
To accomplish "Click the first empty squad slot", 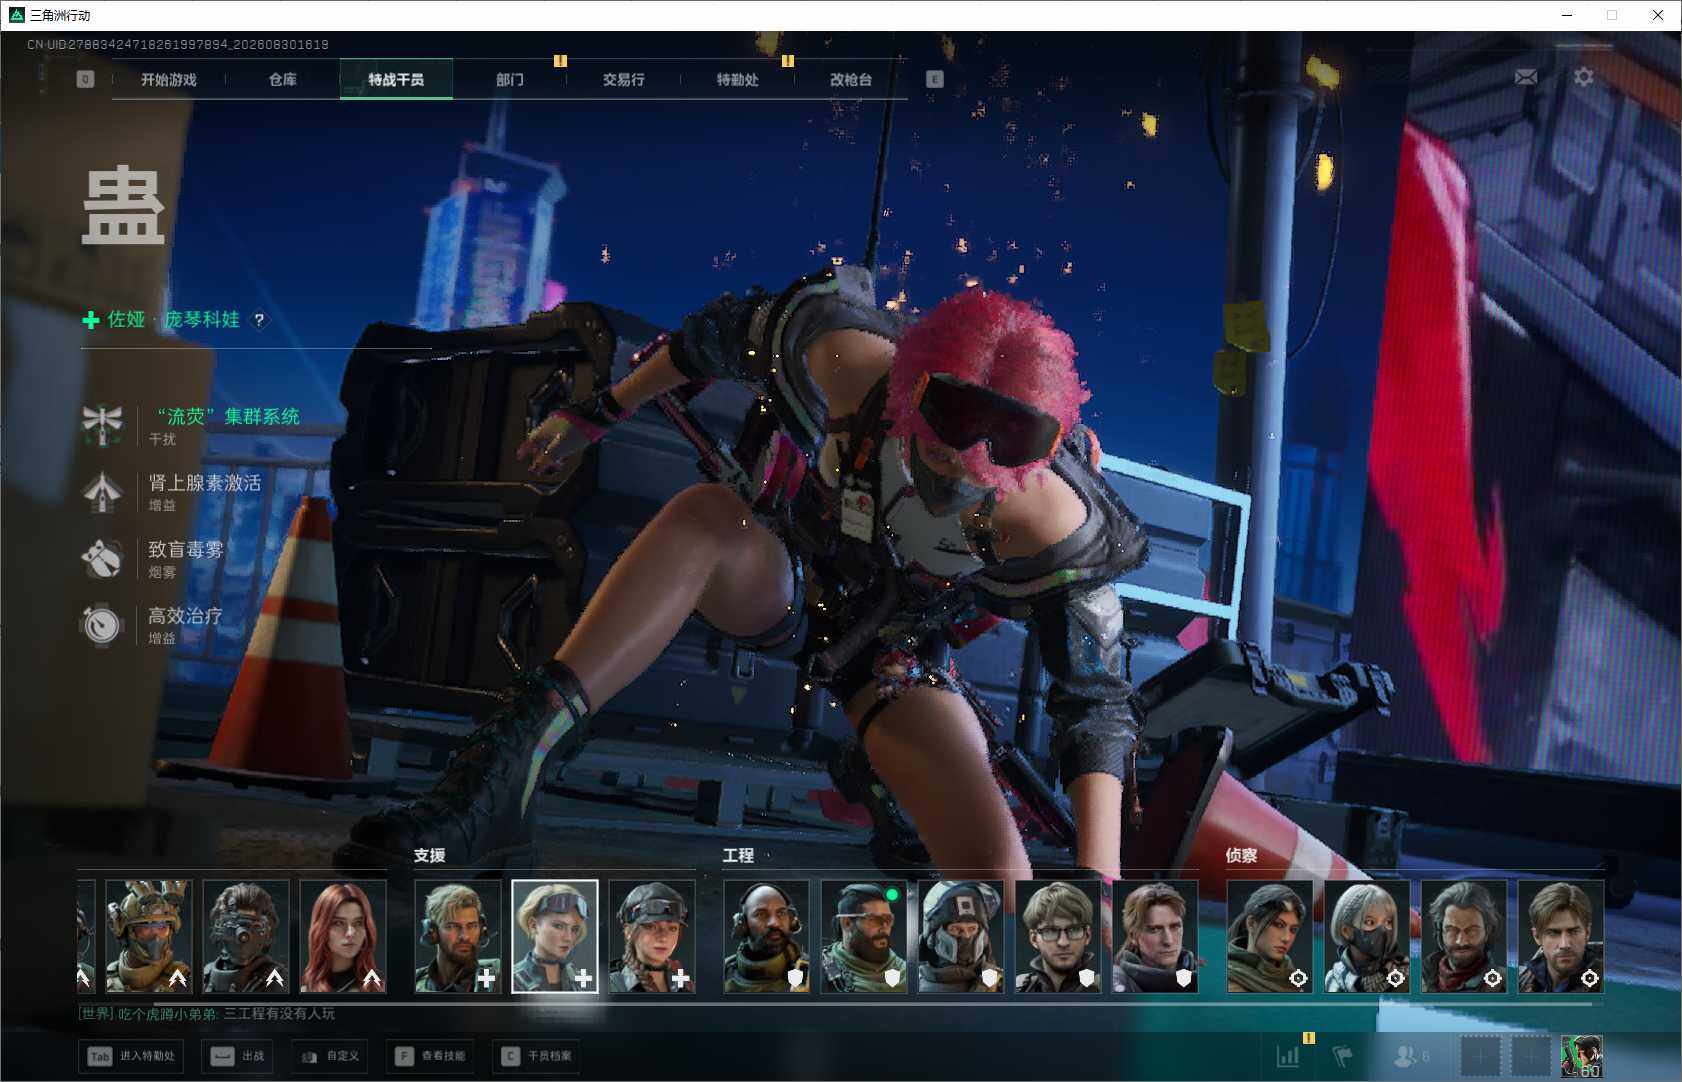I will pos(1481,1056).
